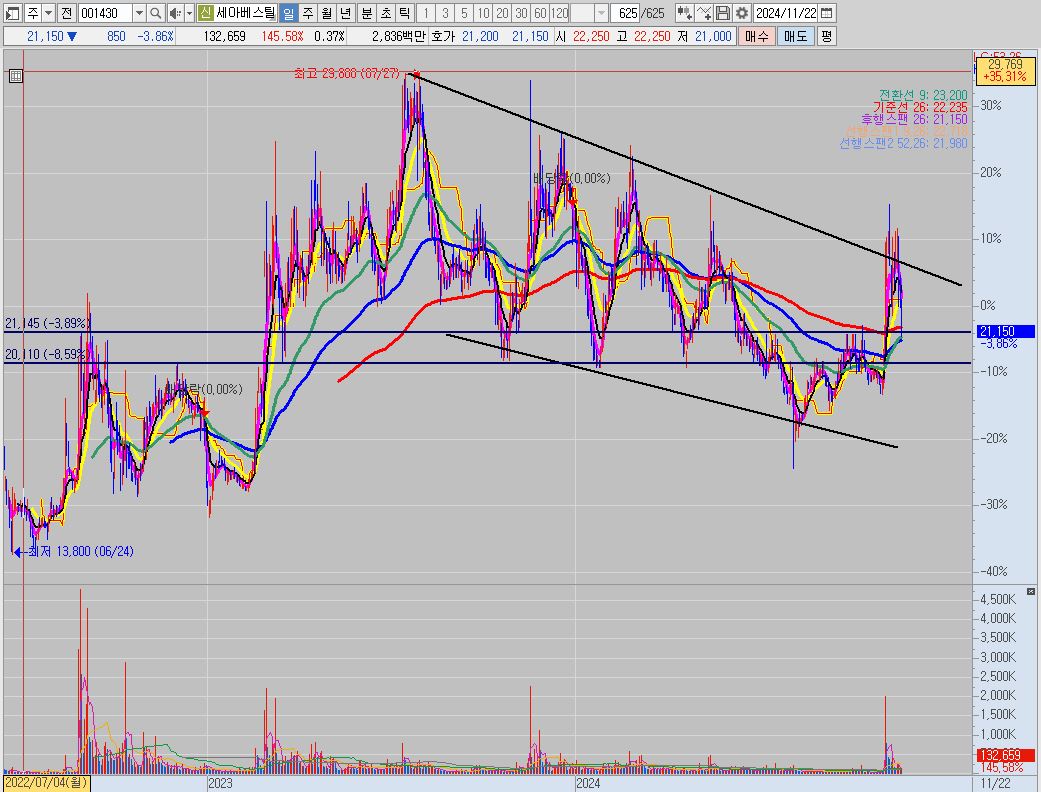Select the 일 daily chart period
This screenshot has width=1041, height=792.
pos(288,13)
